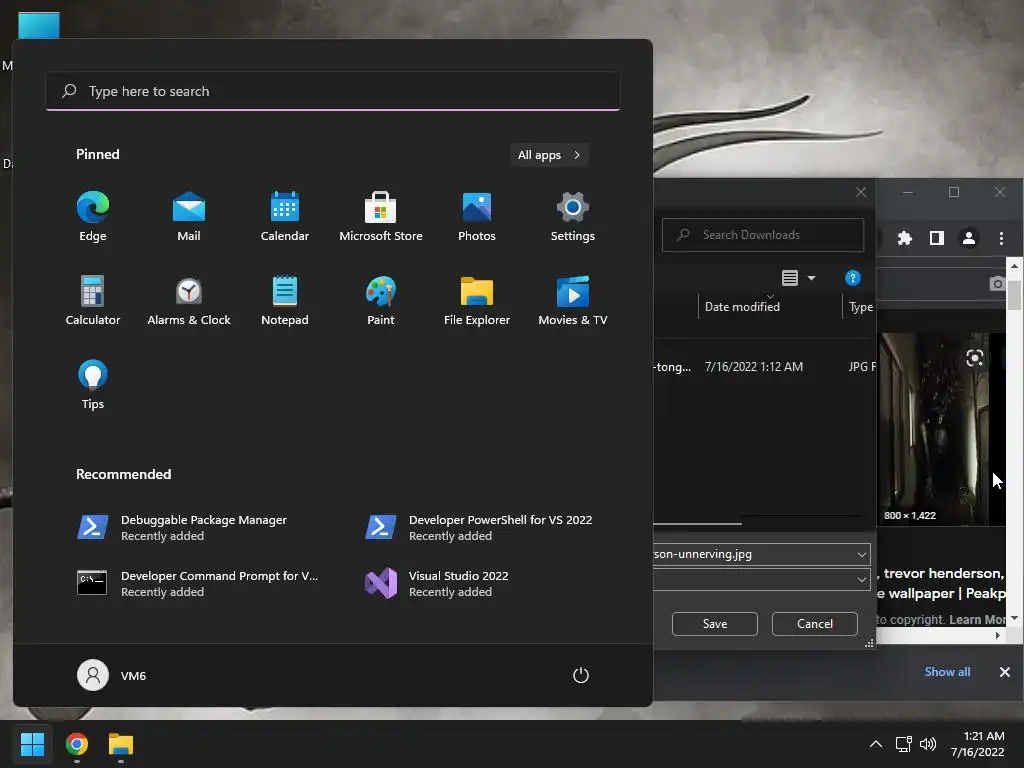Open the Chrome profile icon
Image resolution: width=1024 pixels, height=768 pixels.
pos(968,238)
